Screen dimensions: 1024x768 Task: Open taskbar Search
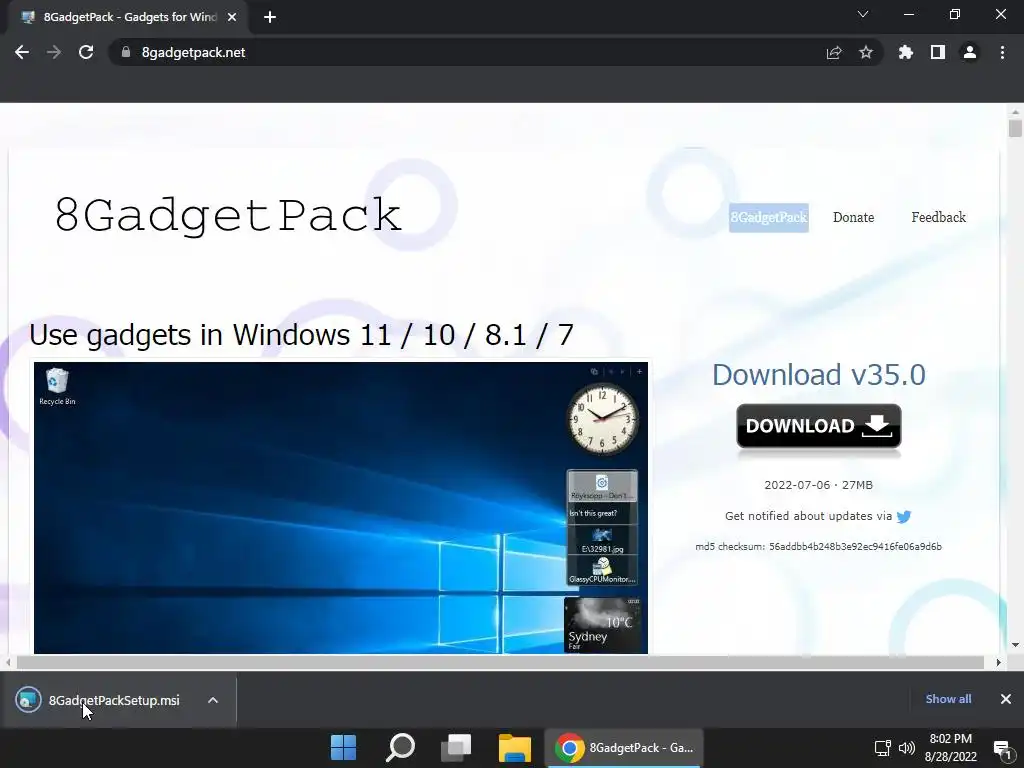click(x=400, y=748)
